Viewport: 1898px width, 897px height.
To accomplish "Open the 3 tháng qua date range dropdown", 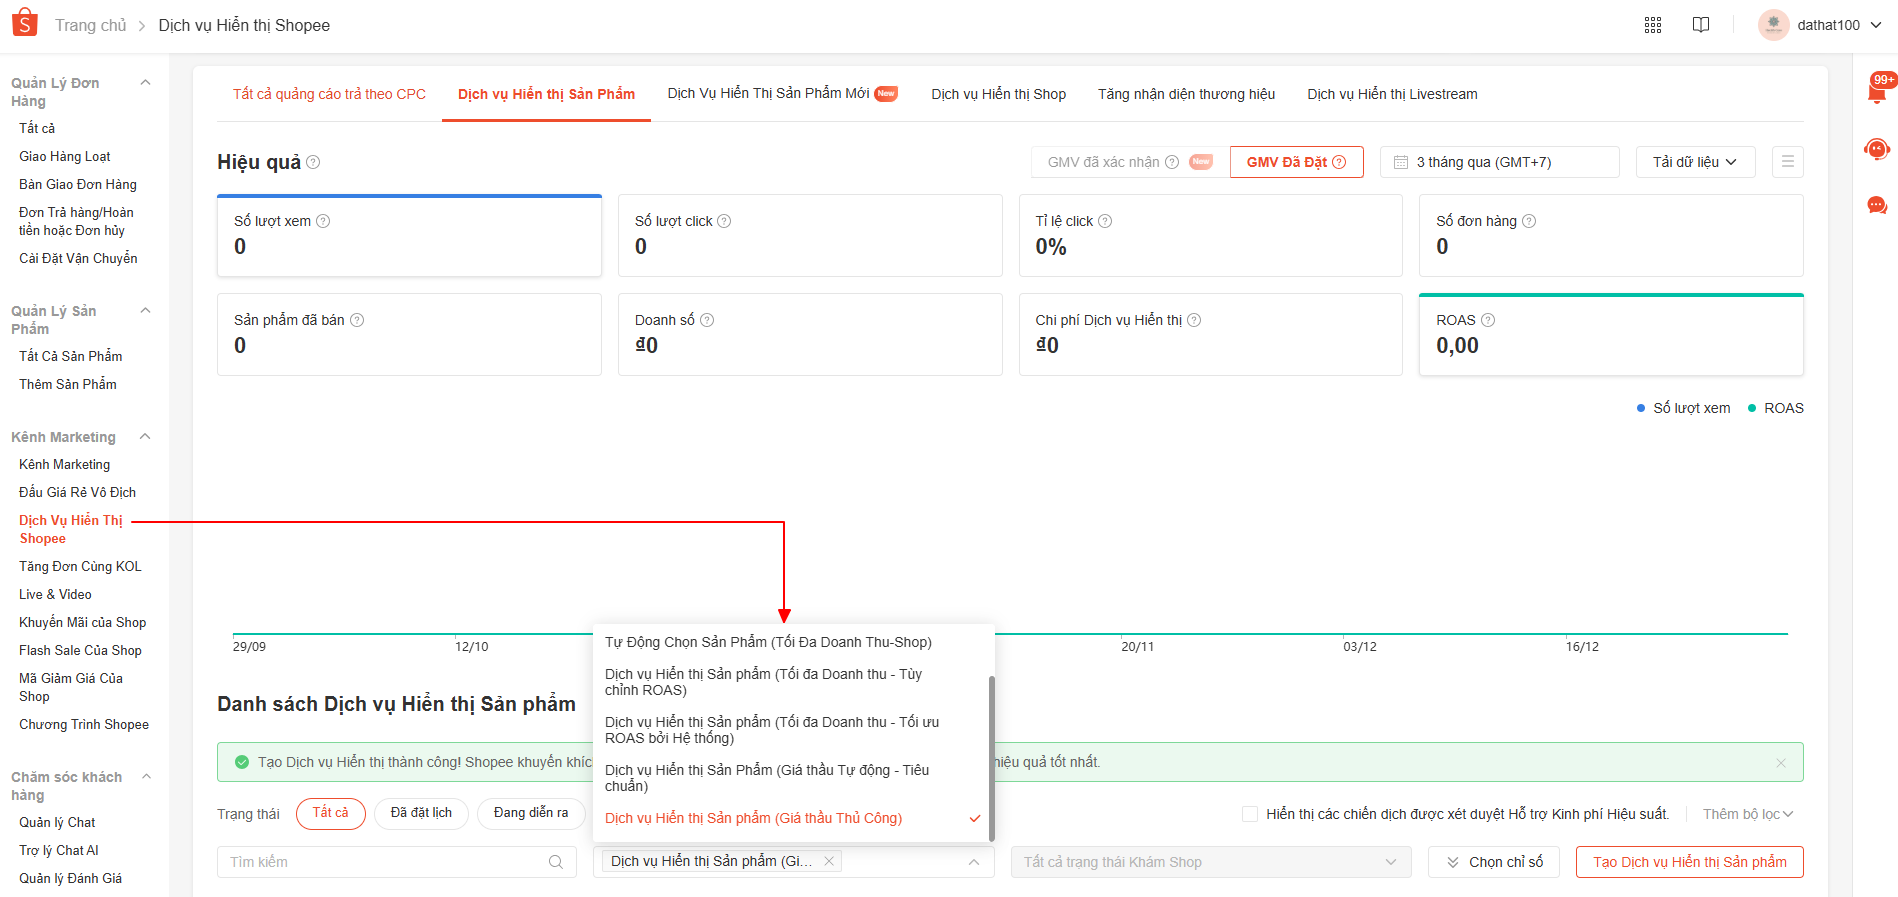I will tap(1499, 162).
